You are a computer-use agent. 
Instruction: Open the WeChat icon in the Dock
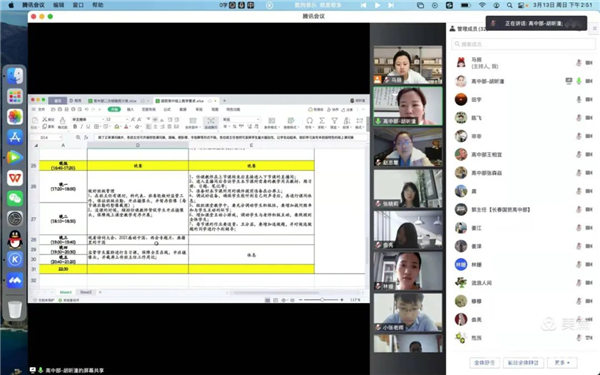(x=15, y=198)
